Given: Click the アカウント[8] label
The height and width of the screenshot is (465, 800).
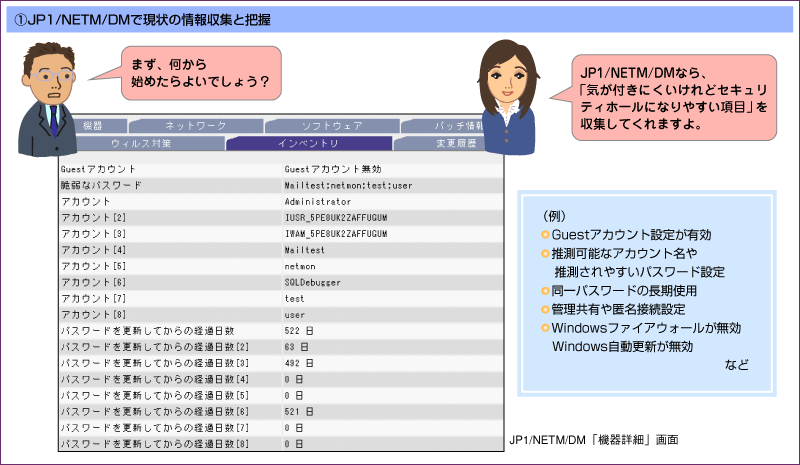Looking at the screenshot, I should (93, 315).
